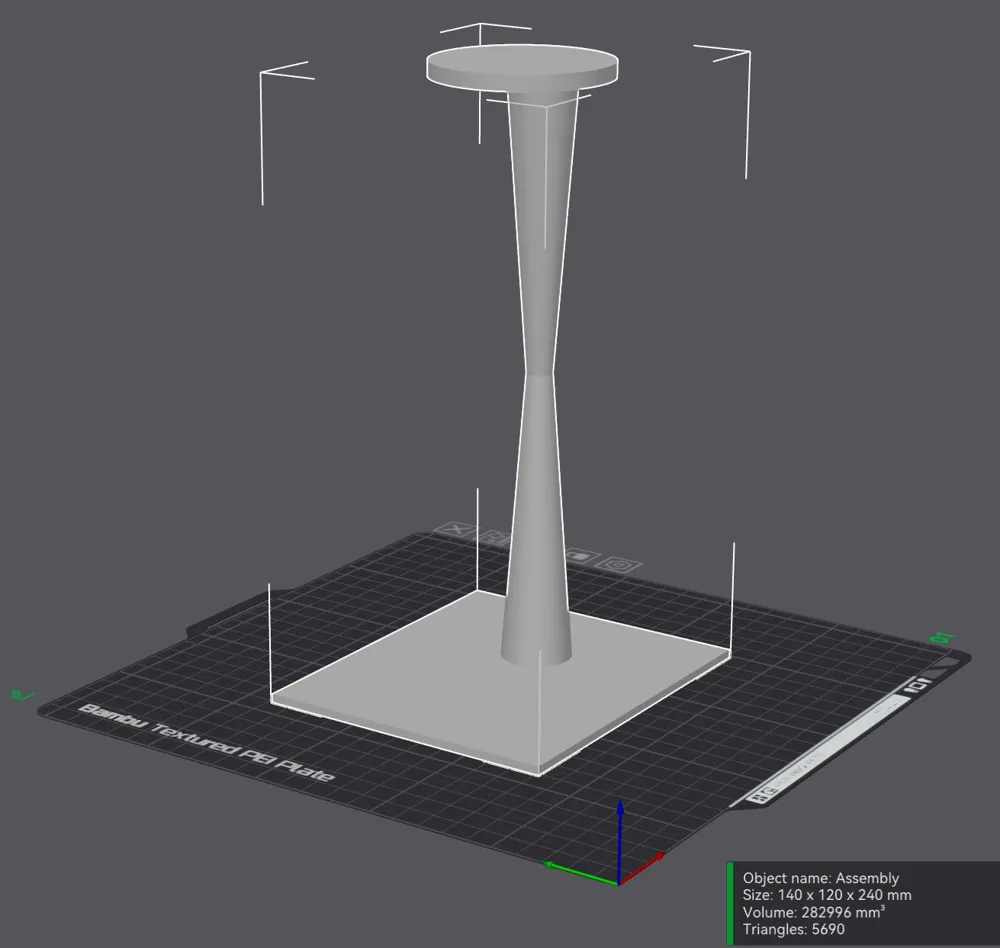Select the green 01 plate number
The height and width of the screenshot is (948, 1000).
(x=940, y=636)
